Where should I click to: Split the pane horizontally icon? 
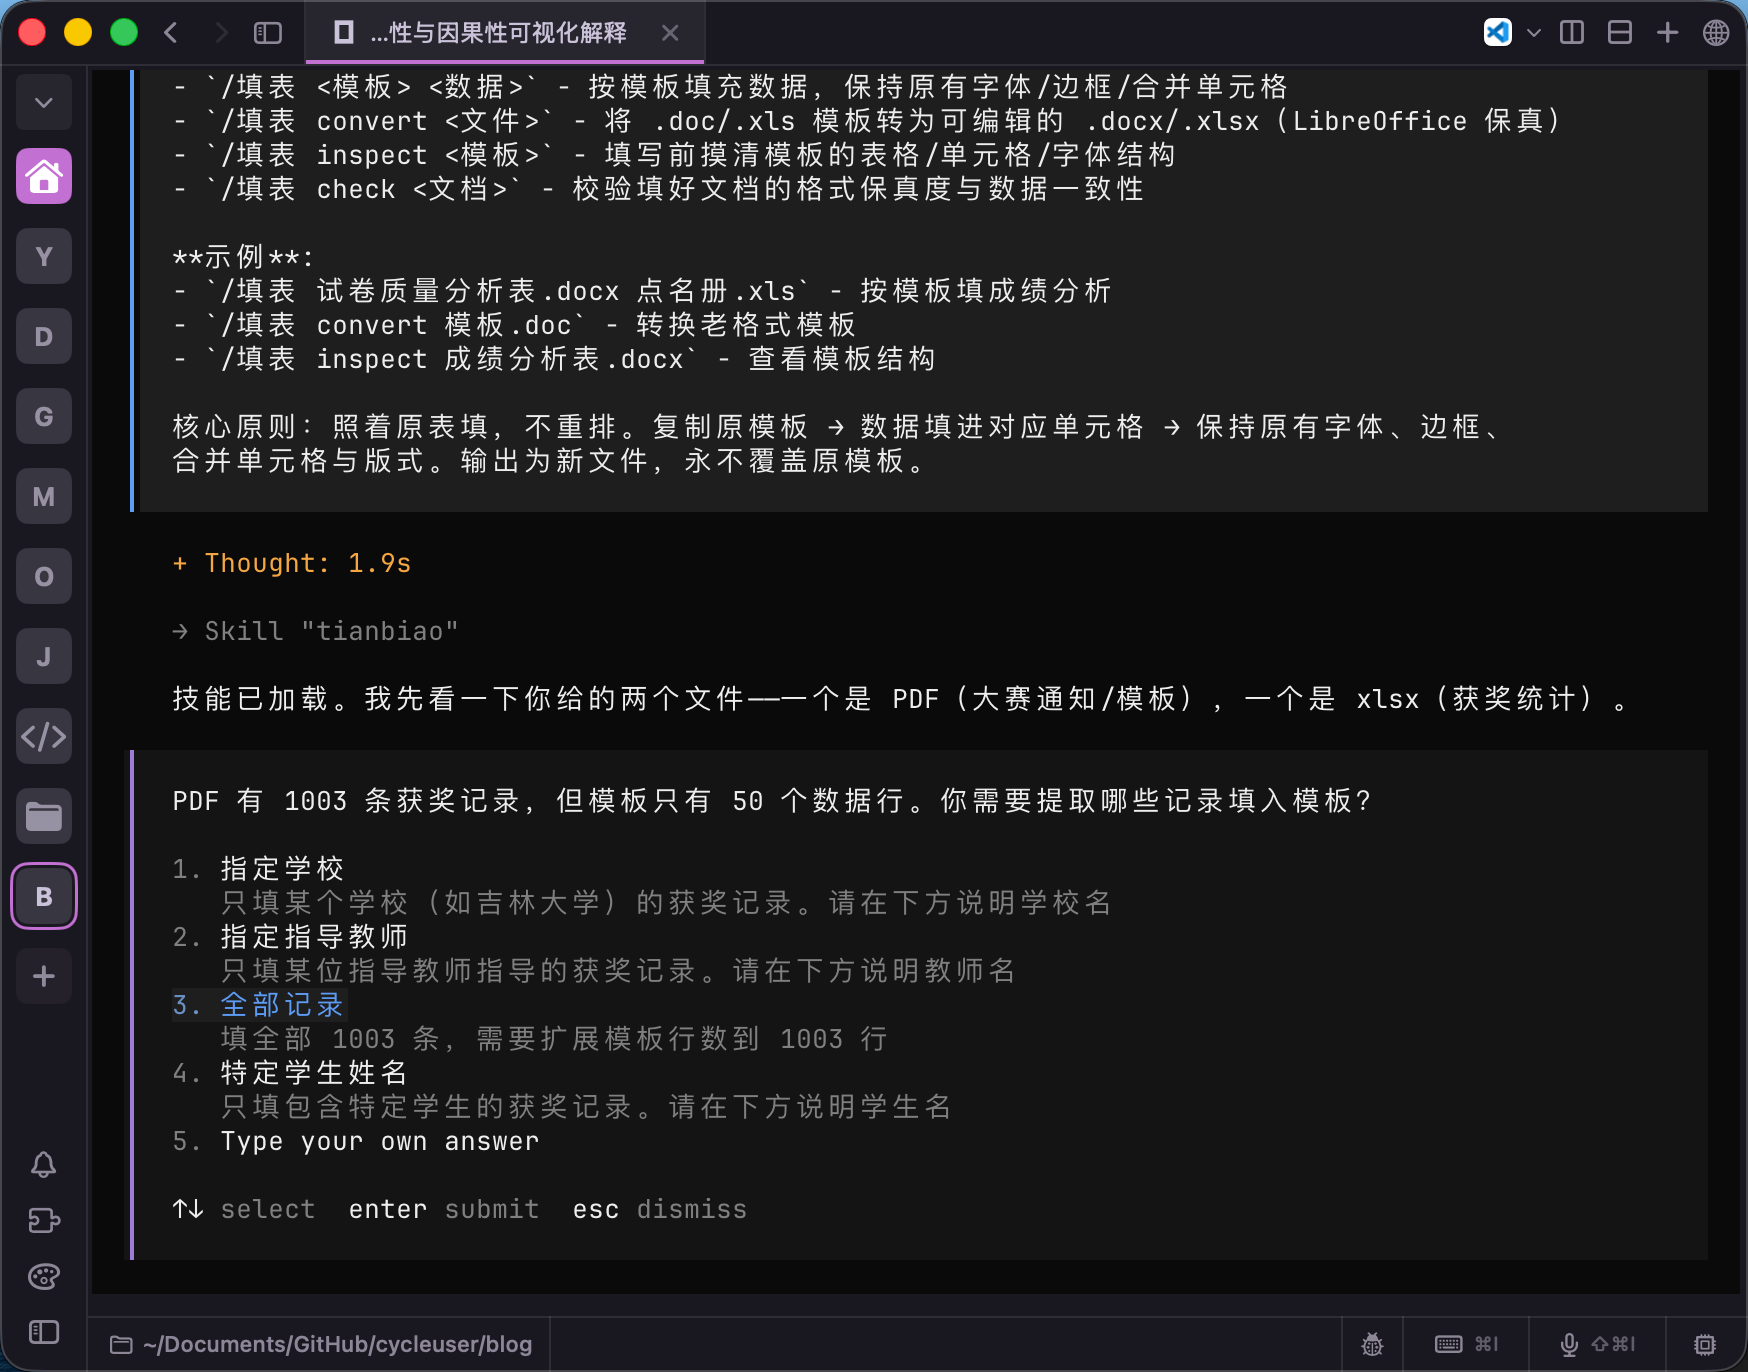point(1620,33)
